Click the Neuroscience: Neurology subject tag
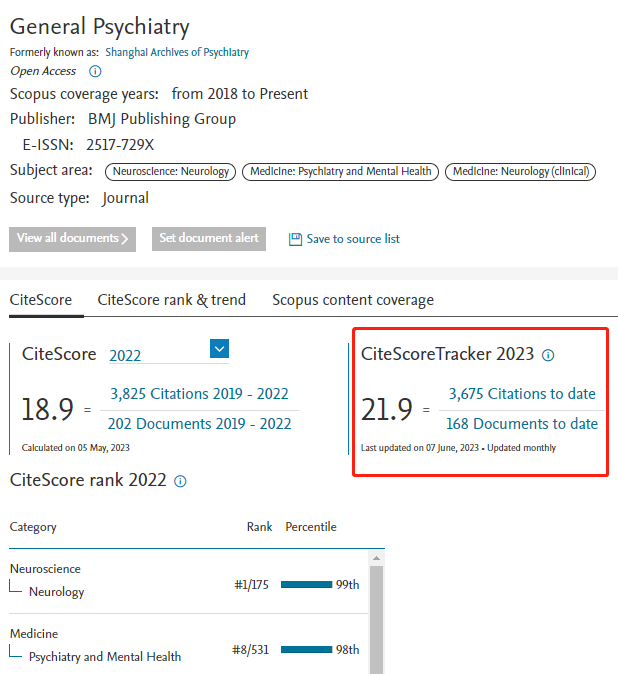 (169, 172)
